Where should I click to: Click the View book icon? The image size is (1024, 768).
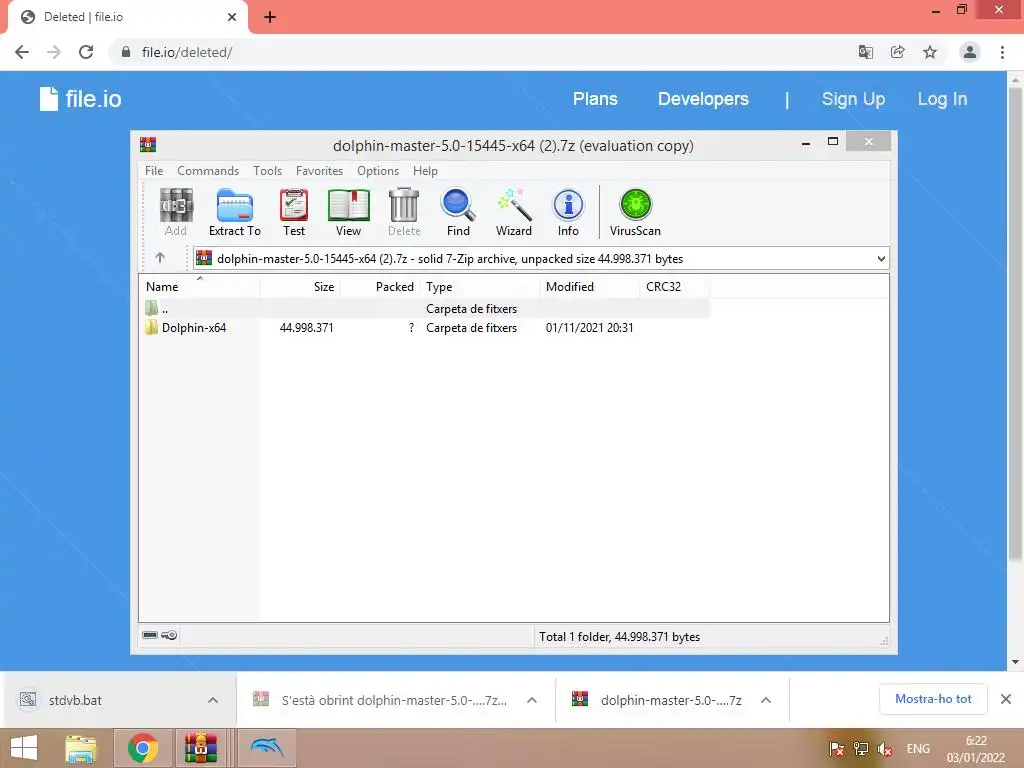click(x=348, y=212)
